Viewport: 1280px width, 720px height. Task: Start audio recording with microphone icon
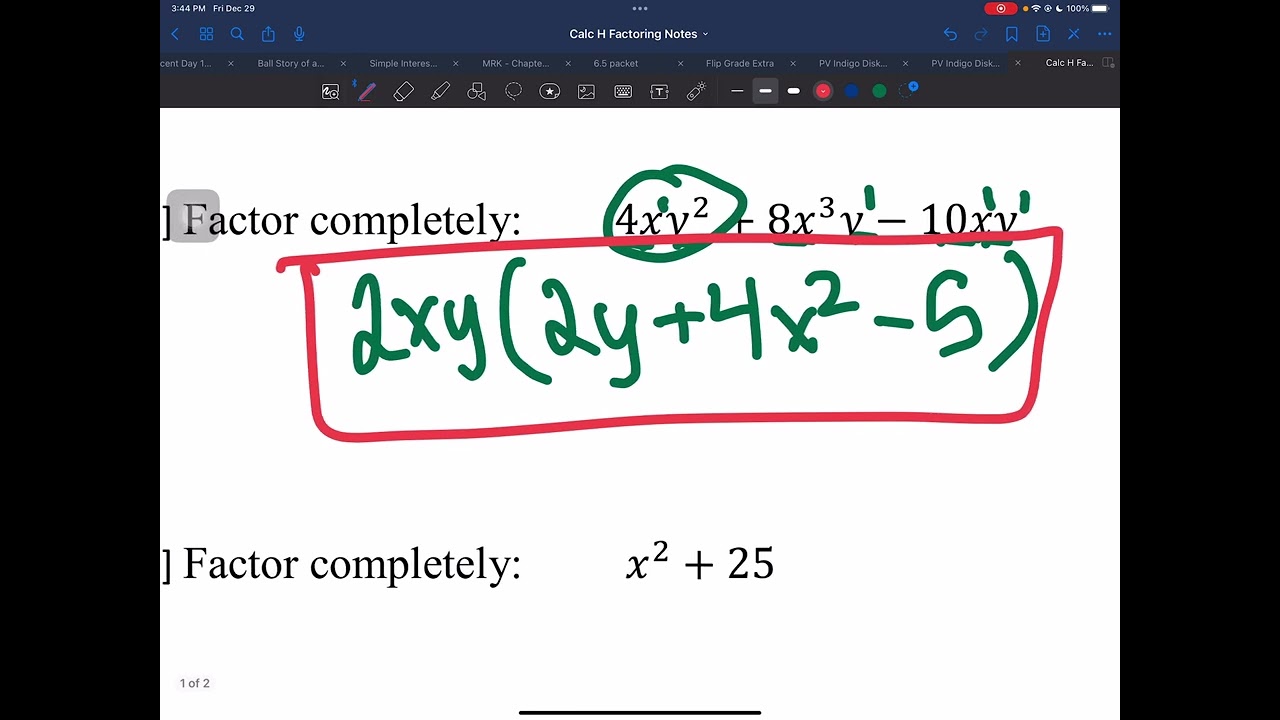point(299,34)
